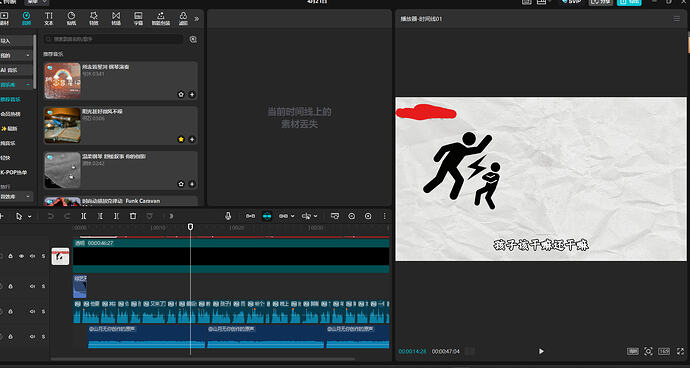Redo the last undone edit
Viewport: 690px width, 368px height.
67,216
